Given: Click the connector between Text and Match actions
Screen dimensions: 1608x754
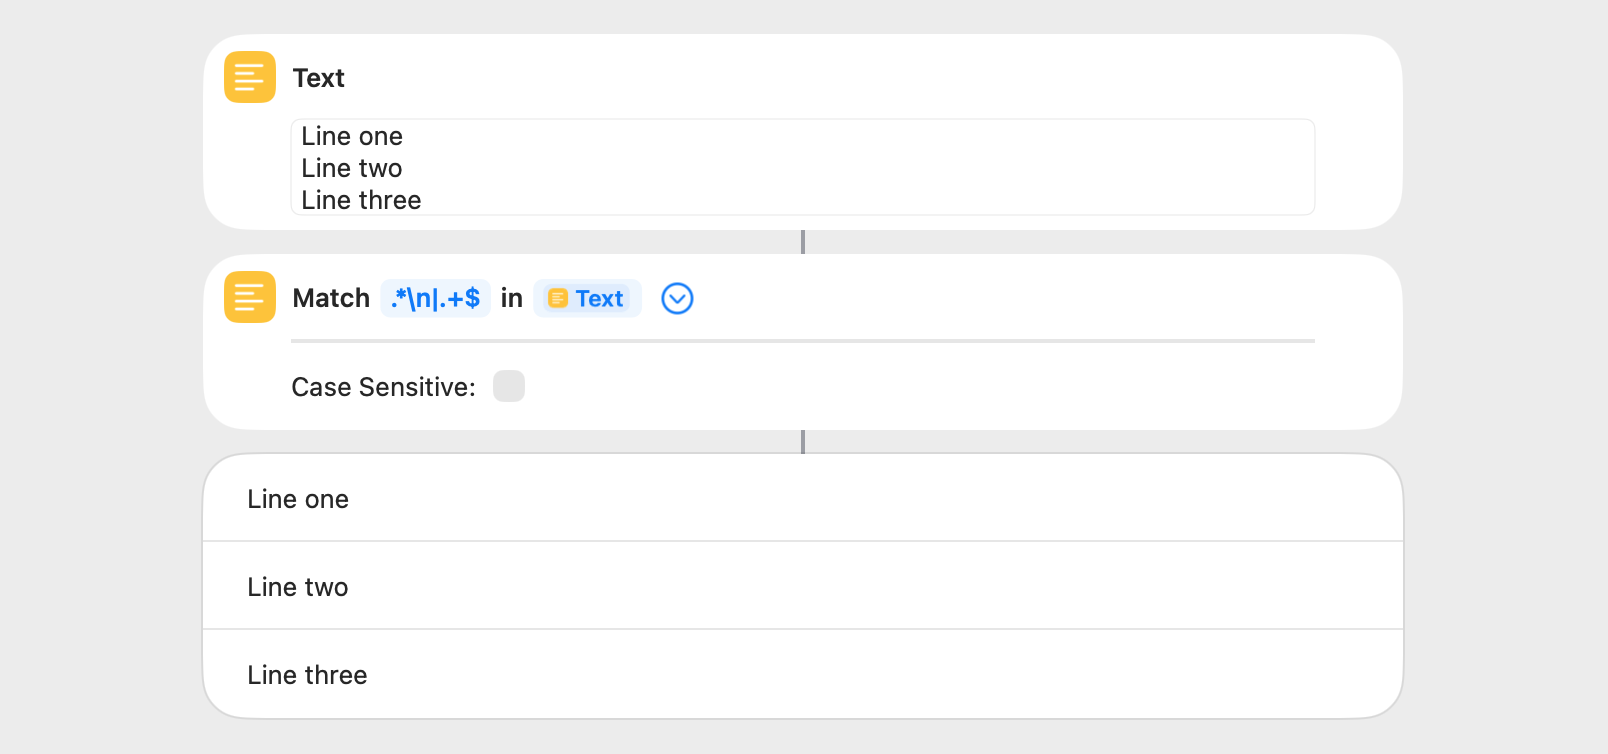Looking at the screenshot, I should tap(803, 242).
